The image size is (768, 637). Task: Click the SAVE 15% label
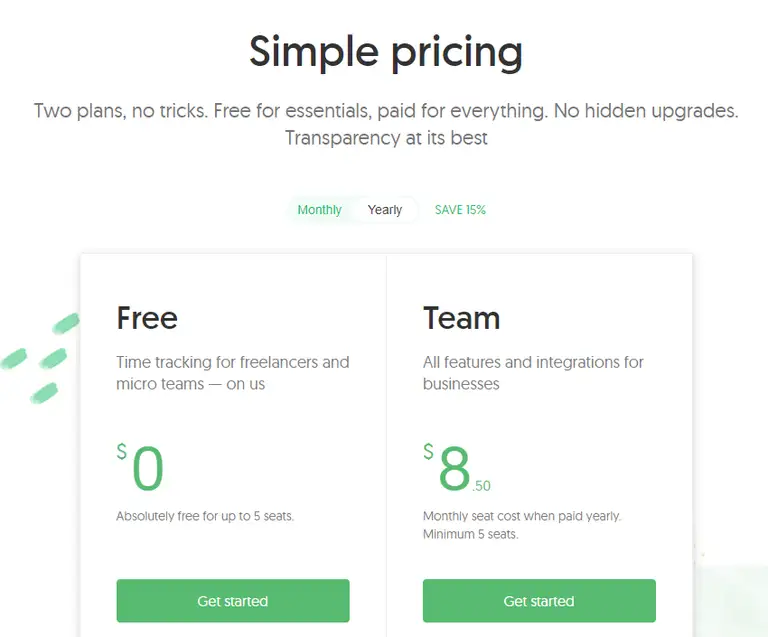[460, 210]
